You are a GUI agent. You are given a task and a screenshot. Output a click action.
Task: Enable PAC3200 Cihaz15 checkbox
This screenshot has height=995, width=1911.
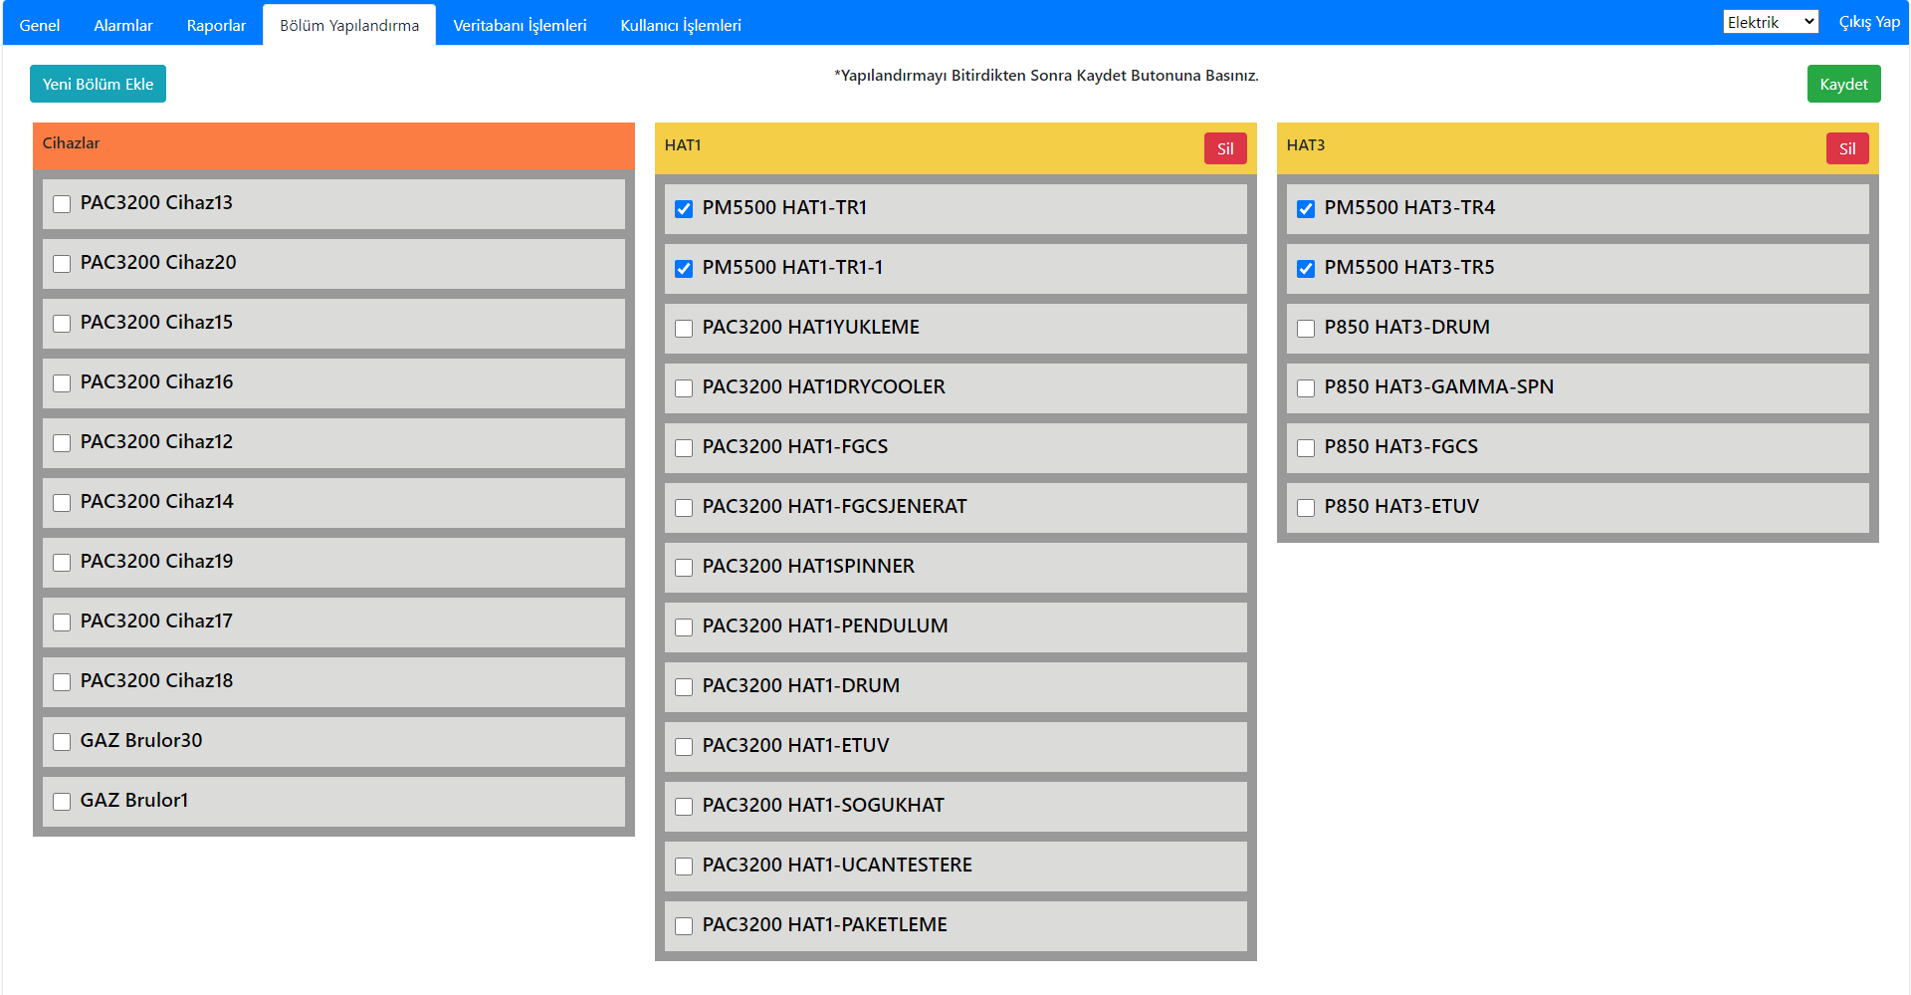pos(62,324)
